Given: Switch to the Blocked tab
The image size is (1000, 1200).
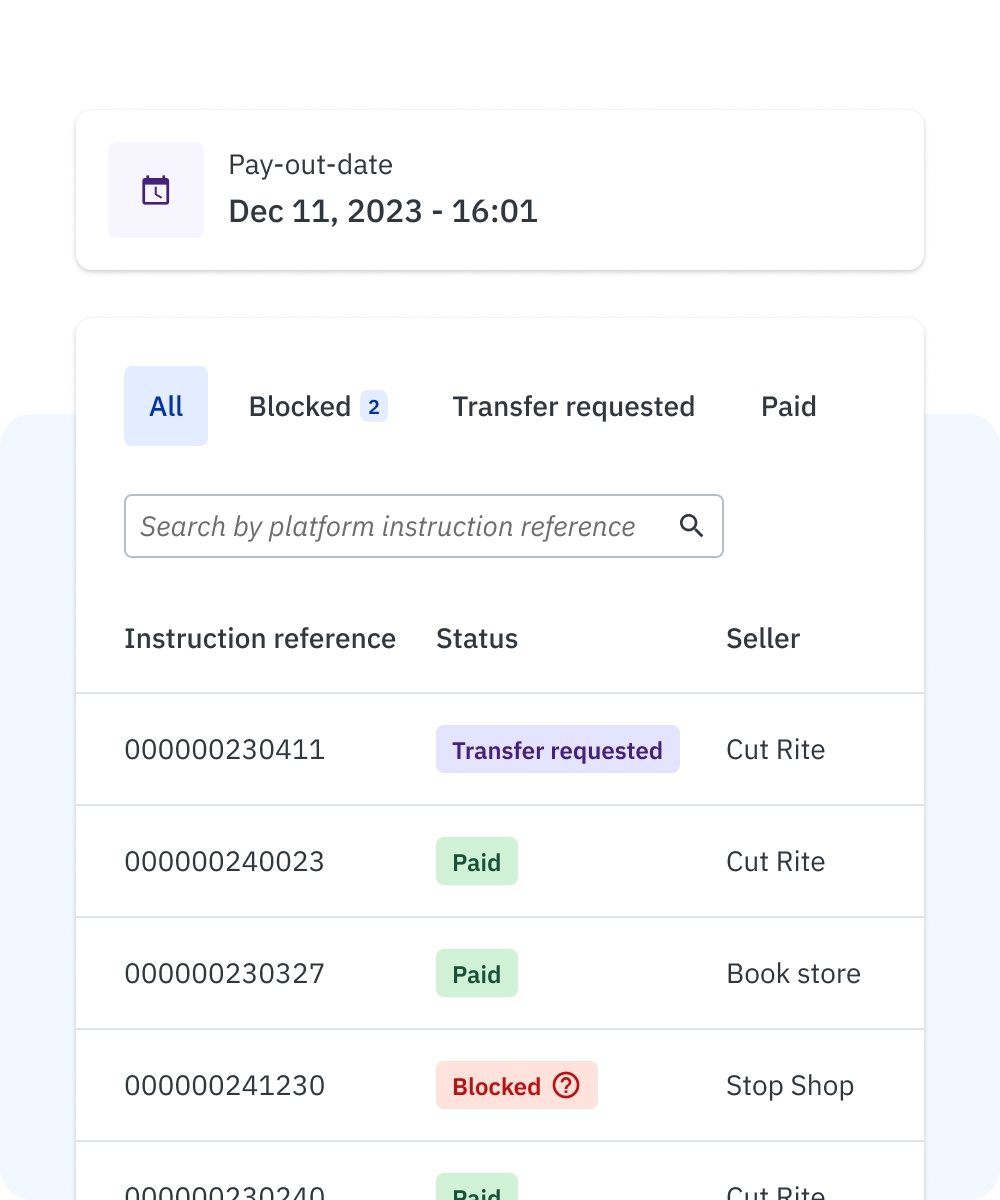Looking at the screenshot, I should coord(299,406).
